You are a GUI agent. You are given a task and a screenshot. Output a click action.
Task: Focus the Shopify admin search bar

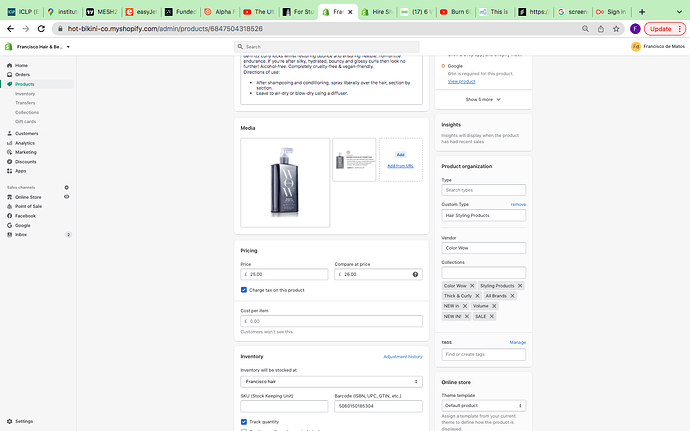click(x=327, y=47)
